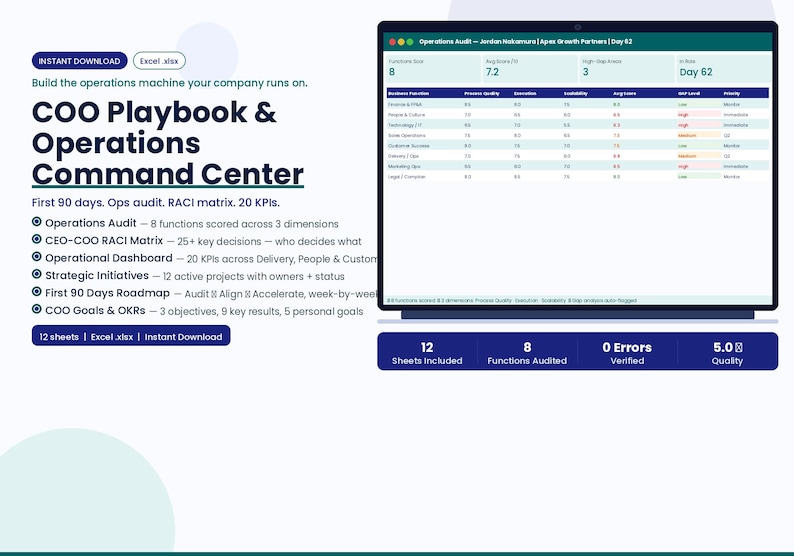Click the 12 sheets Excel Instant Download banner
This screenshot has width=794, height=556.
pyautogui.click(x=131, y=336)
